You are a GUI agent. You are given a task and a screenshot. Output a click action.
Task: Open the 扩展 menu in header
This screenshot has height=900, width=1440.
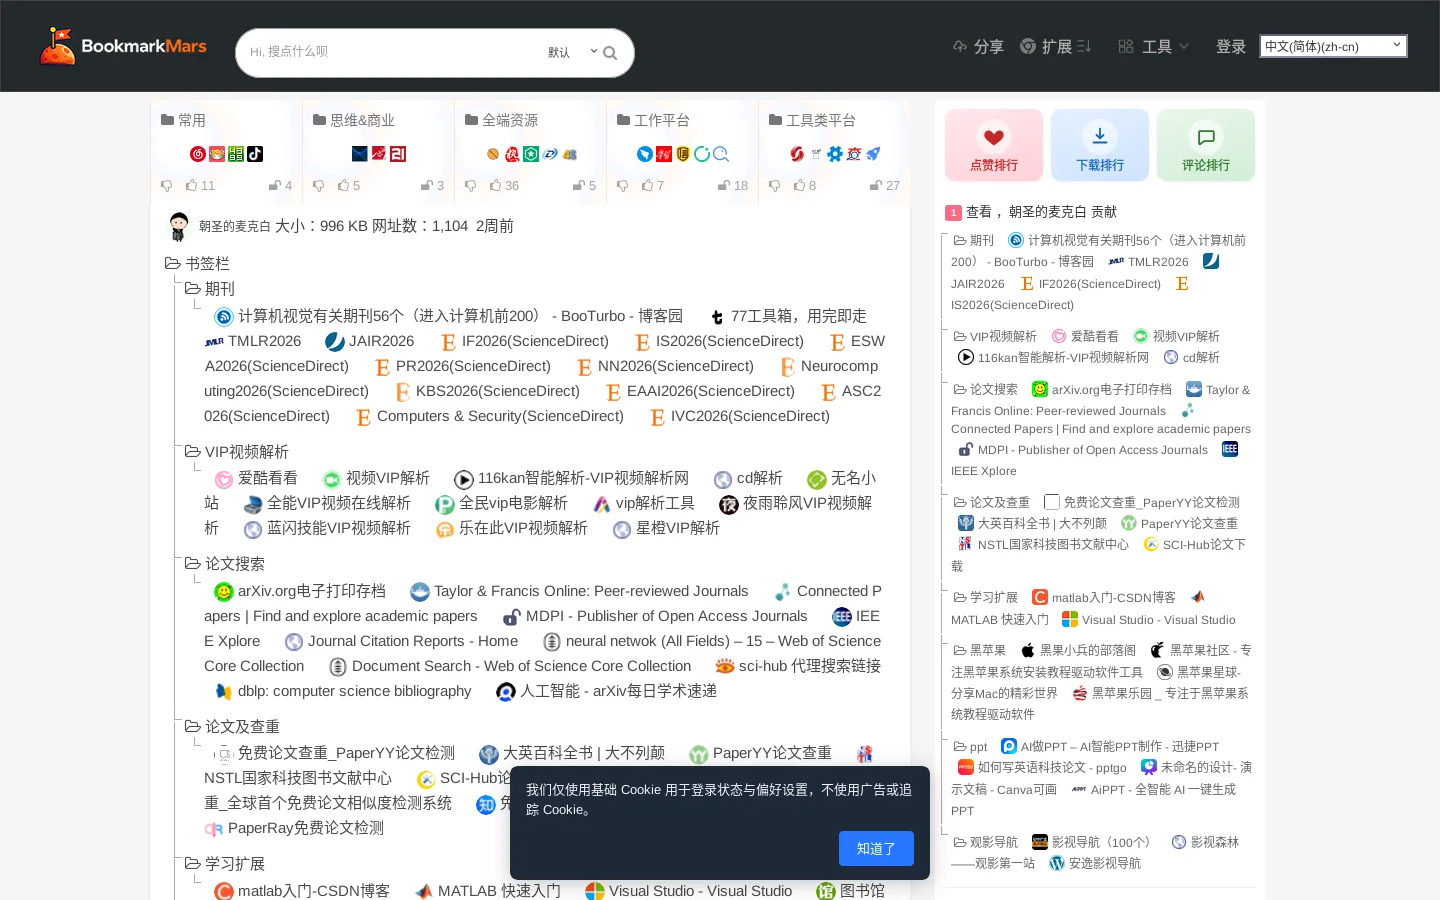tap(1055, 47)
